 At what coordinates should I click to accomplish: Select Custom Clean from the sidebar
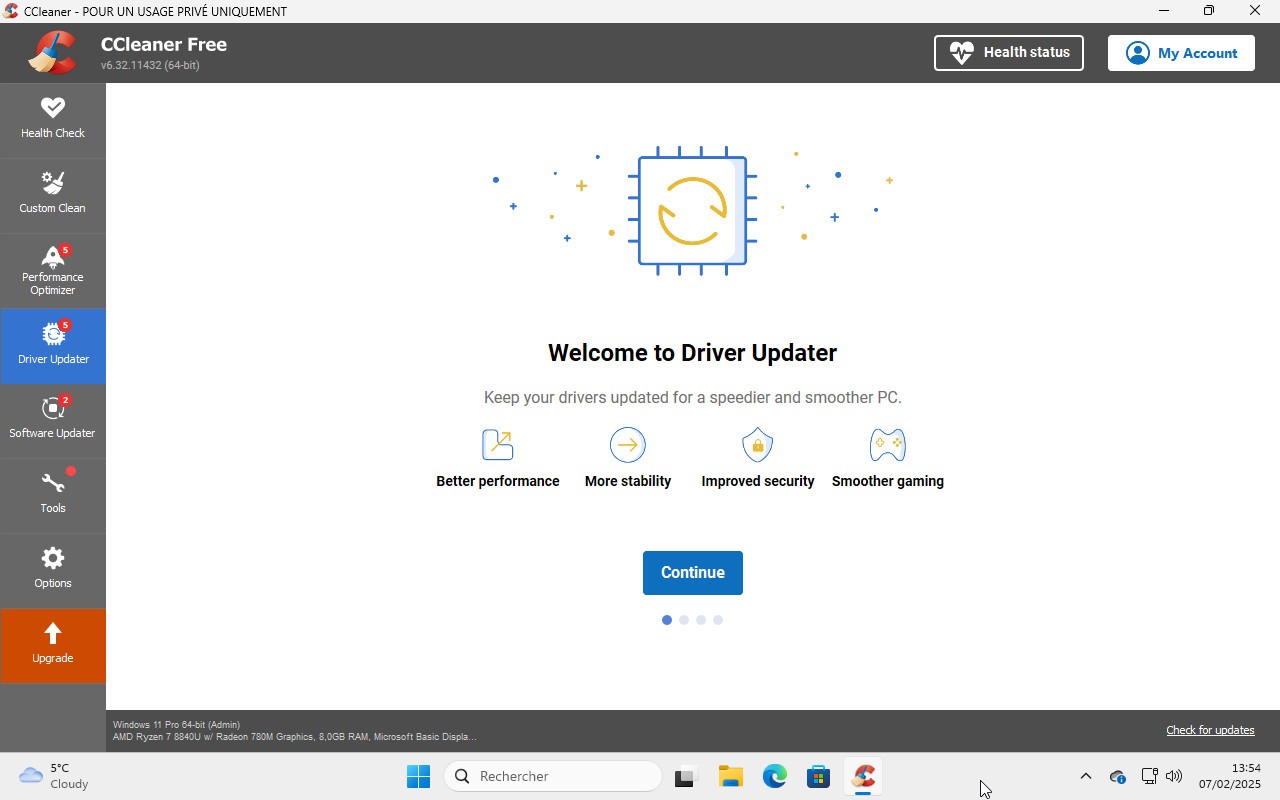(53, 194)
